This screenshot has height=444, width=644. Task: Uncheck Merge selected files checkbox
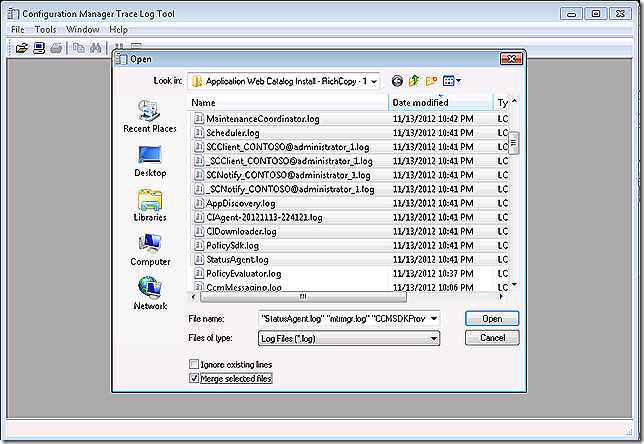[x=194, y=378]
